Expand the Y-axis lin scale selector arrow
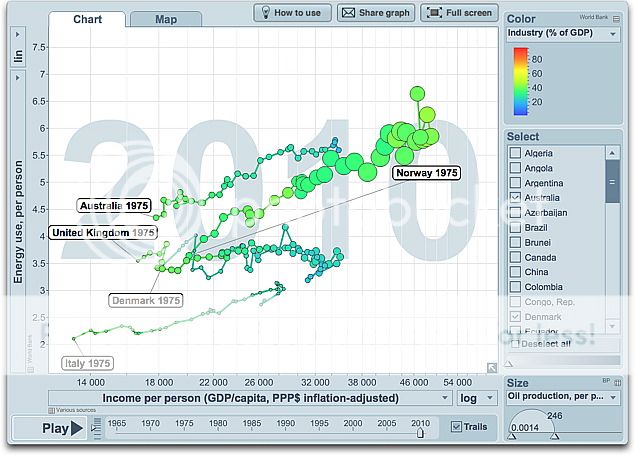The width and height of the screenshot is (635, 456). [17, 35]
